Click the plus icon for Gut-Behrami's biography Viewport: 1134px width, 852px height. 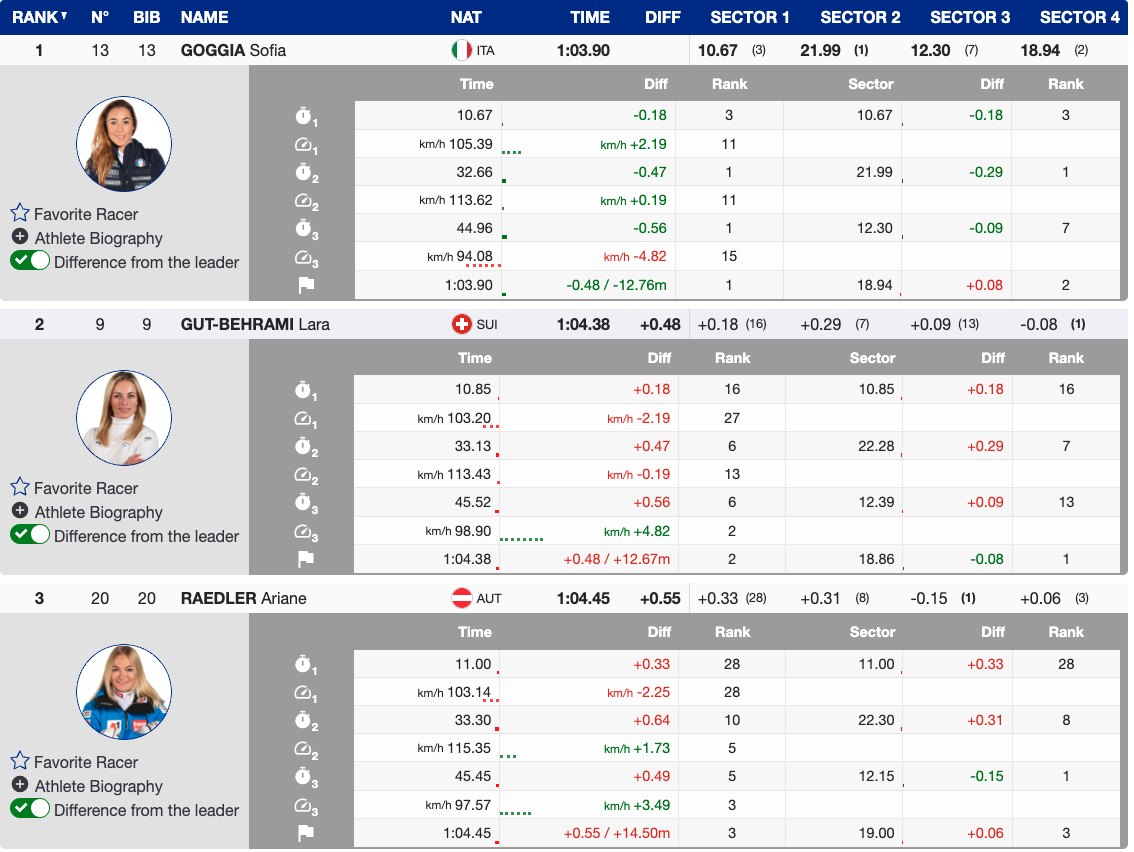click(20, 511)
